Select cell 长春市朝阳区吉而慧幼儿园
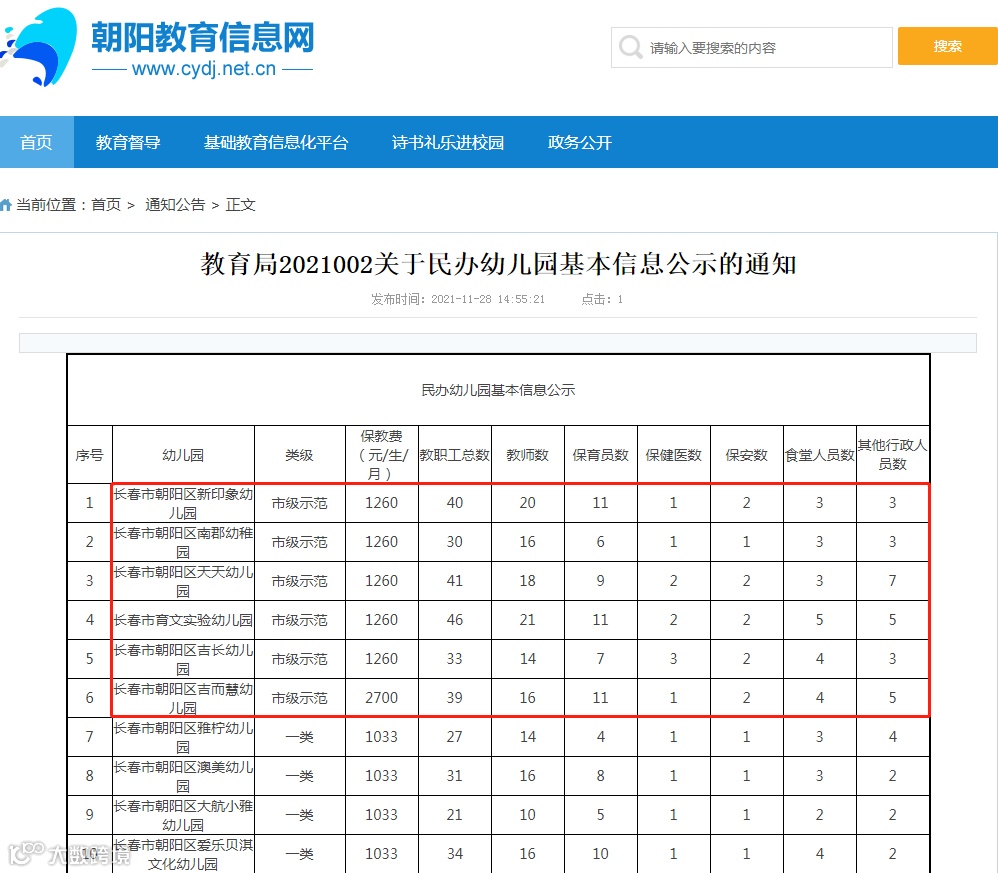This screenshot has width=998, height=873. (183, 698)
